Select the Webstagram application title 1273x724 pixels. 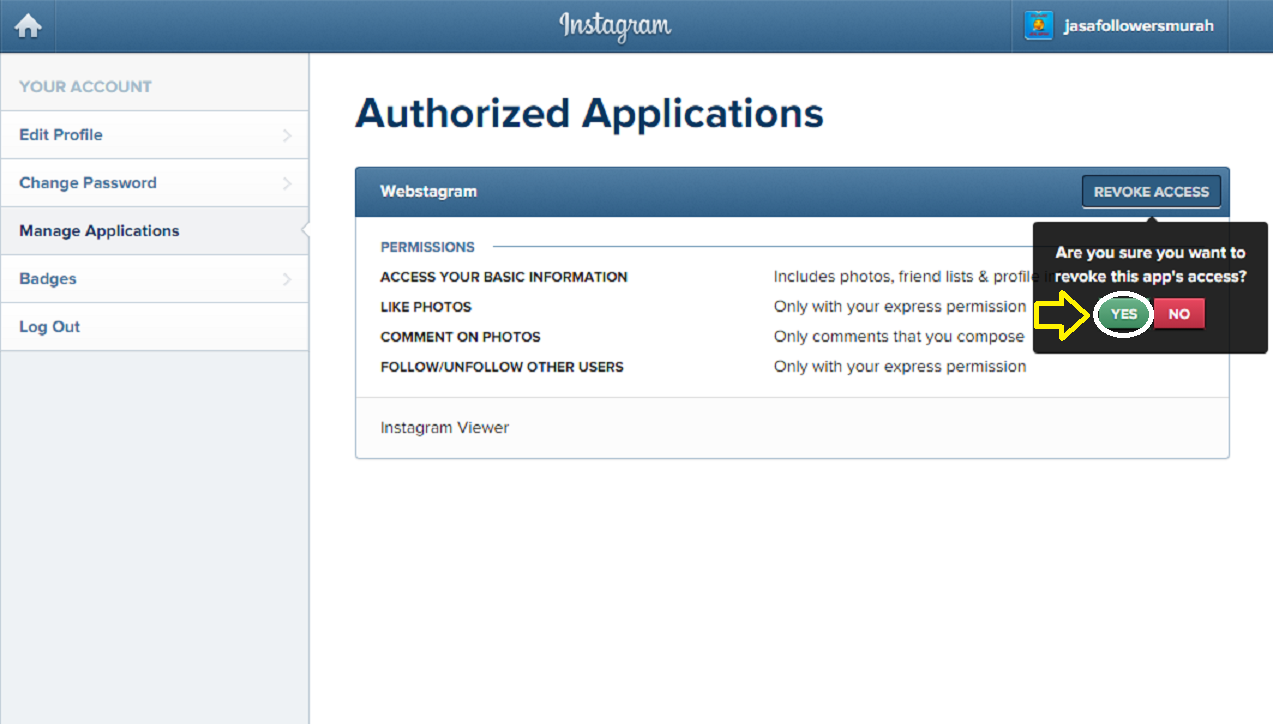[428, 191]
